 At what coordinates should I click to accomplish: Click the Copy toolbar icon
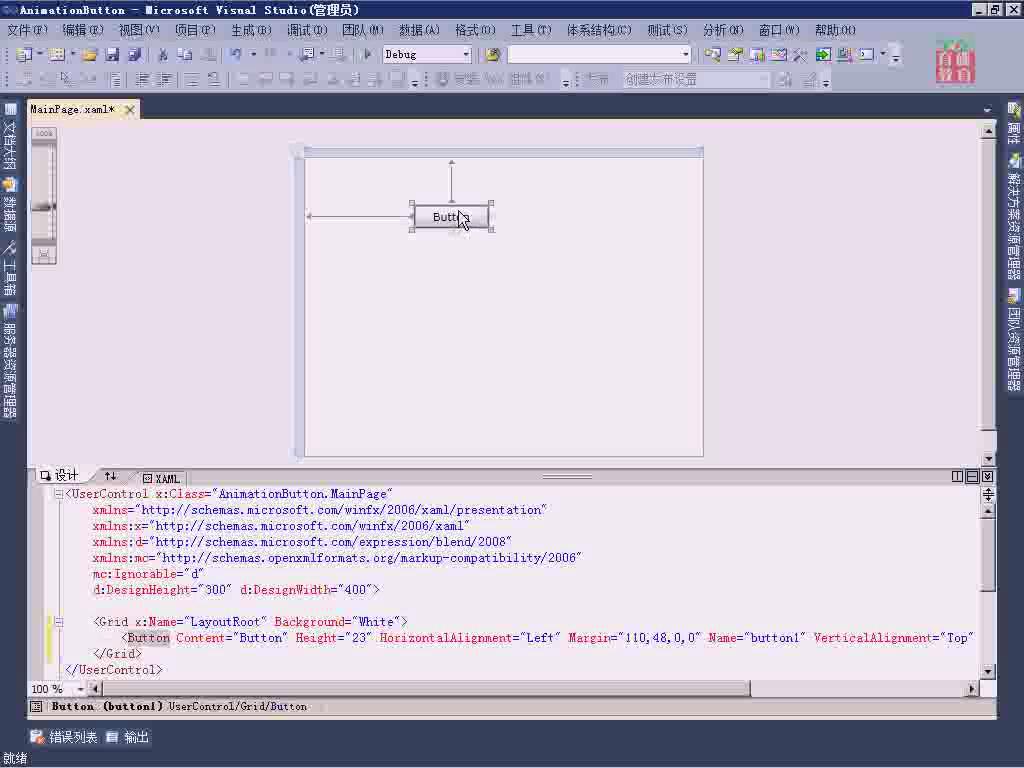click(x=185, y=55)
